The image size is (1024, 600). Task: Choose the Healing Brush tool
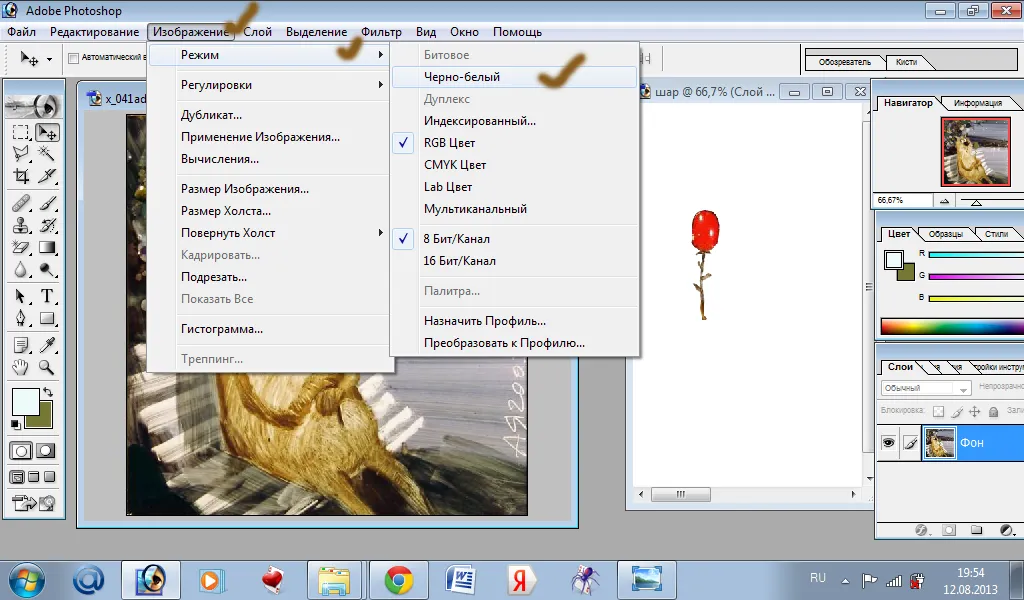tap(21, 203)
